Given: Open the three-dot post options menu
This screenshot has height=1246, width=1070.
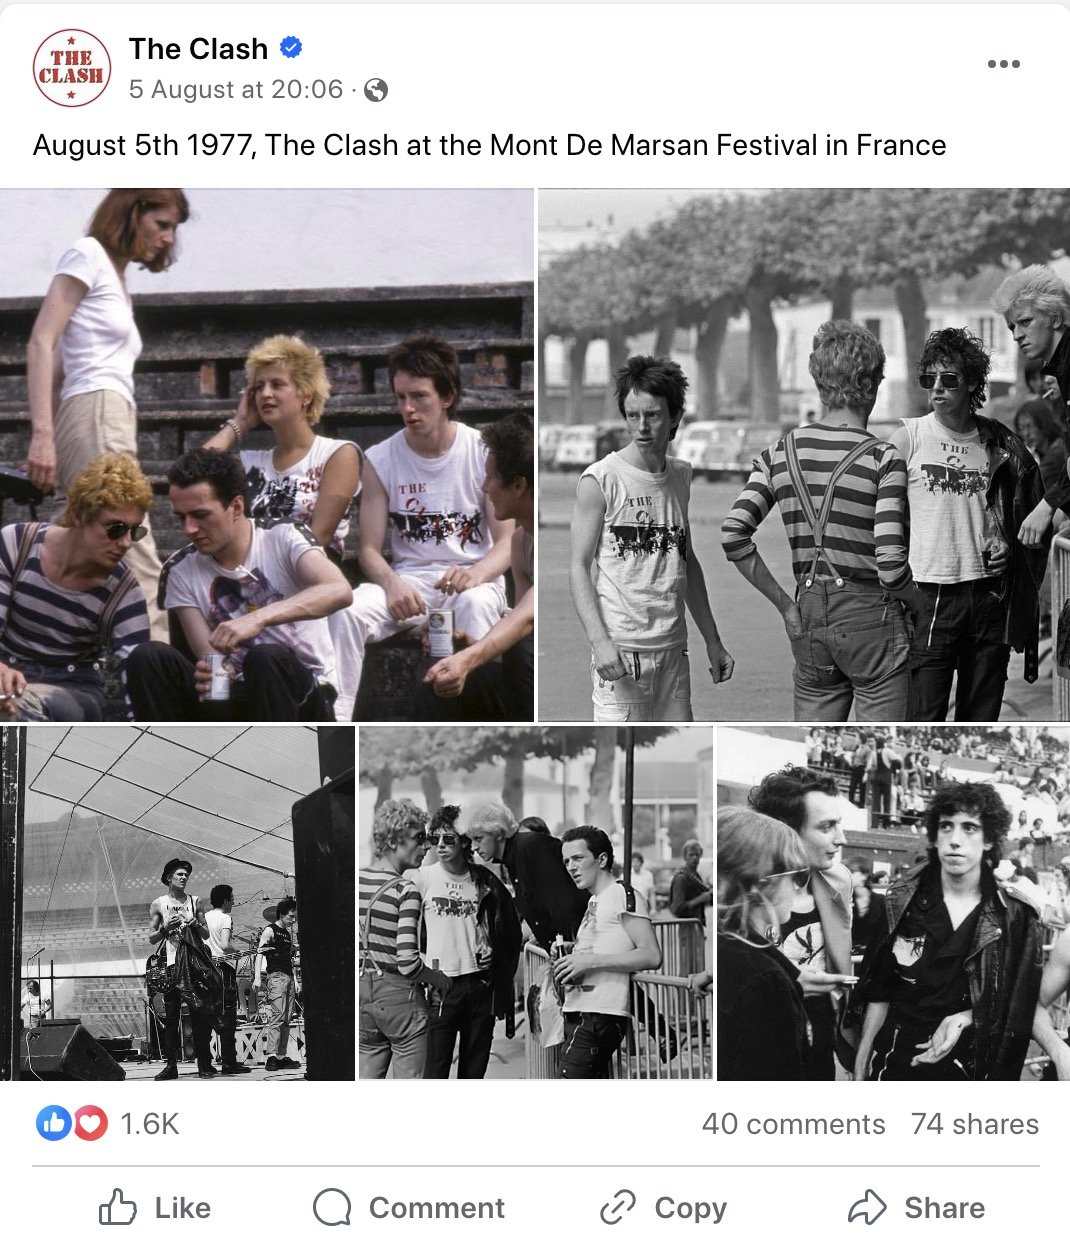Looking at the screenshot, I should pyautogui.click(x=1003, y=64).
